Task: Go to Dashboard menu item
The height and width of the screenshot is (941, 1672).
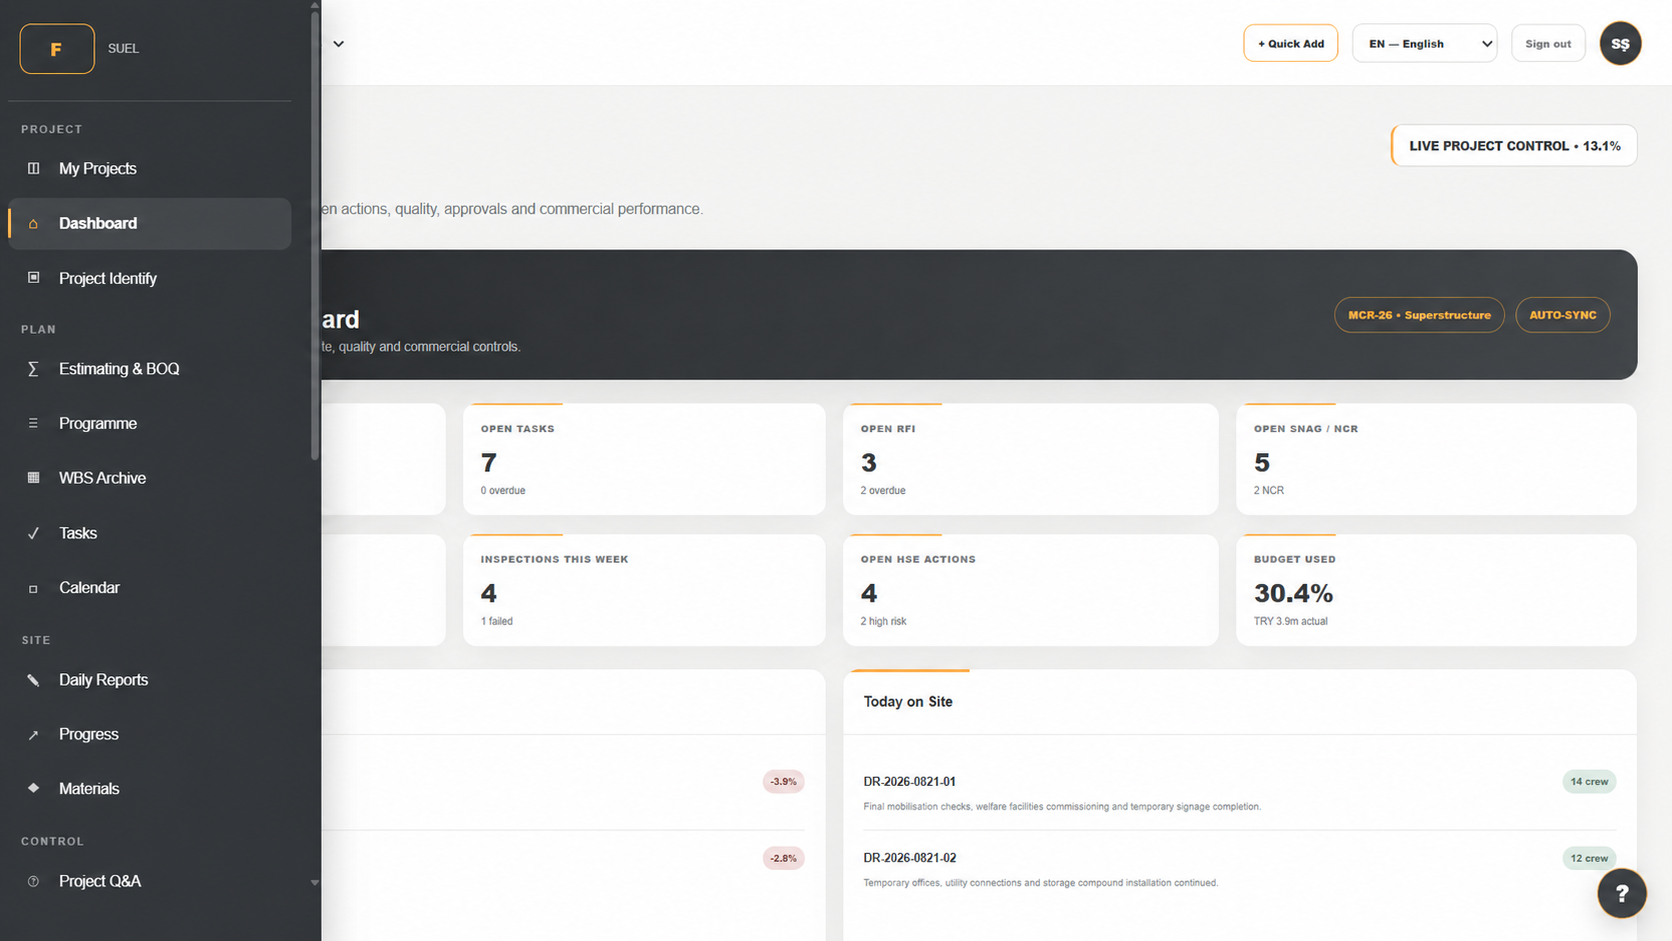Action: click(x=150, y=223)
